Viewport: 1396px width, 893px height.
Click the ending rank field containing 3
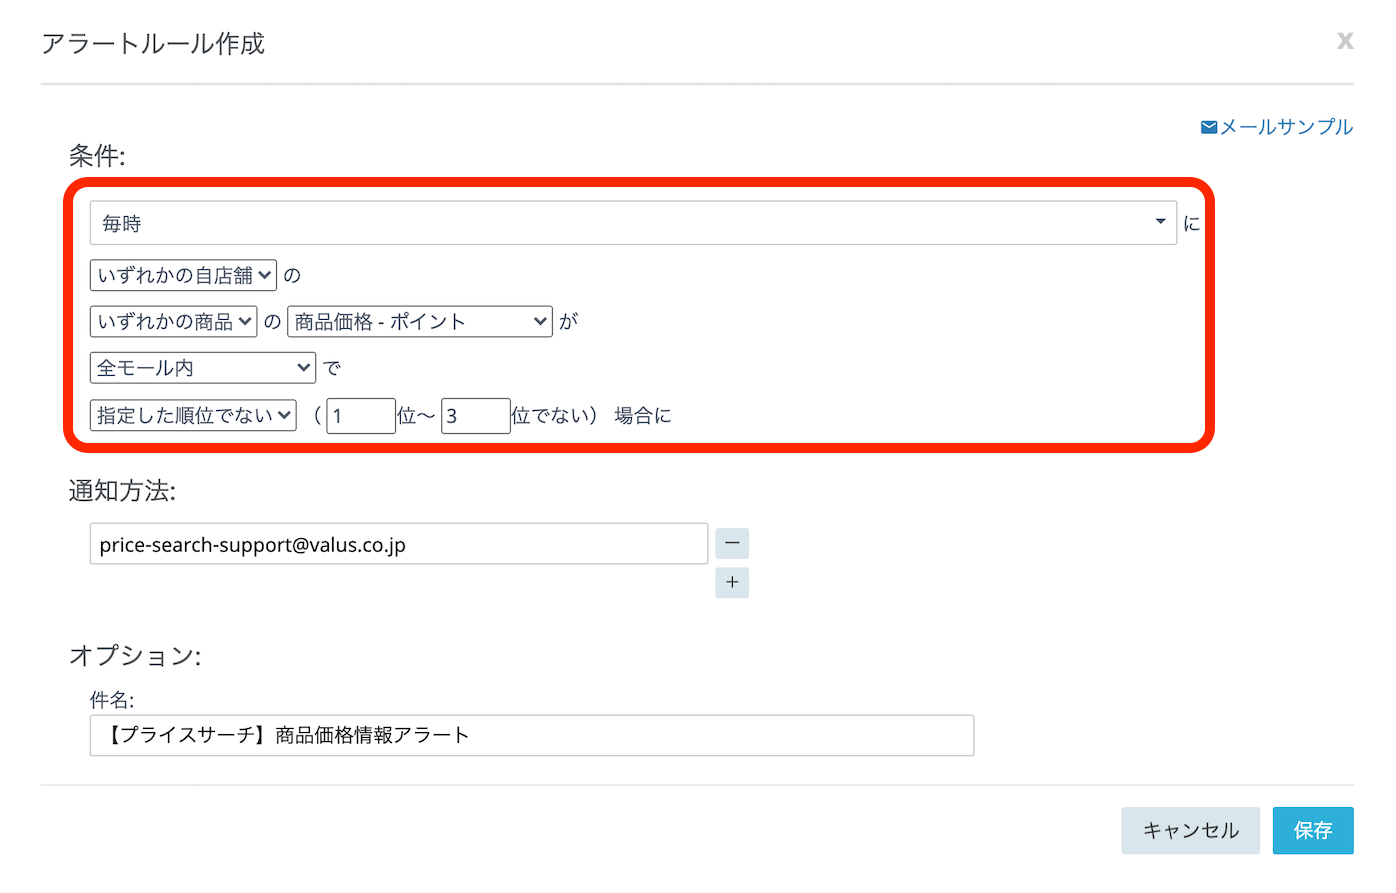tap(475, 416)
